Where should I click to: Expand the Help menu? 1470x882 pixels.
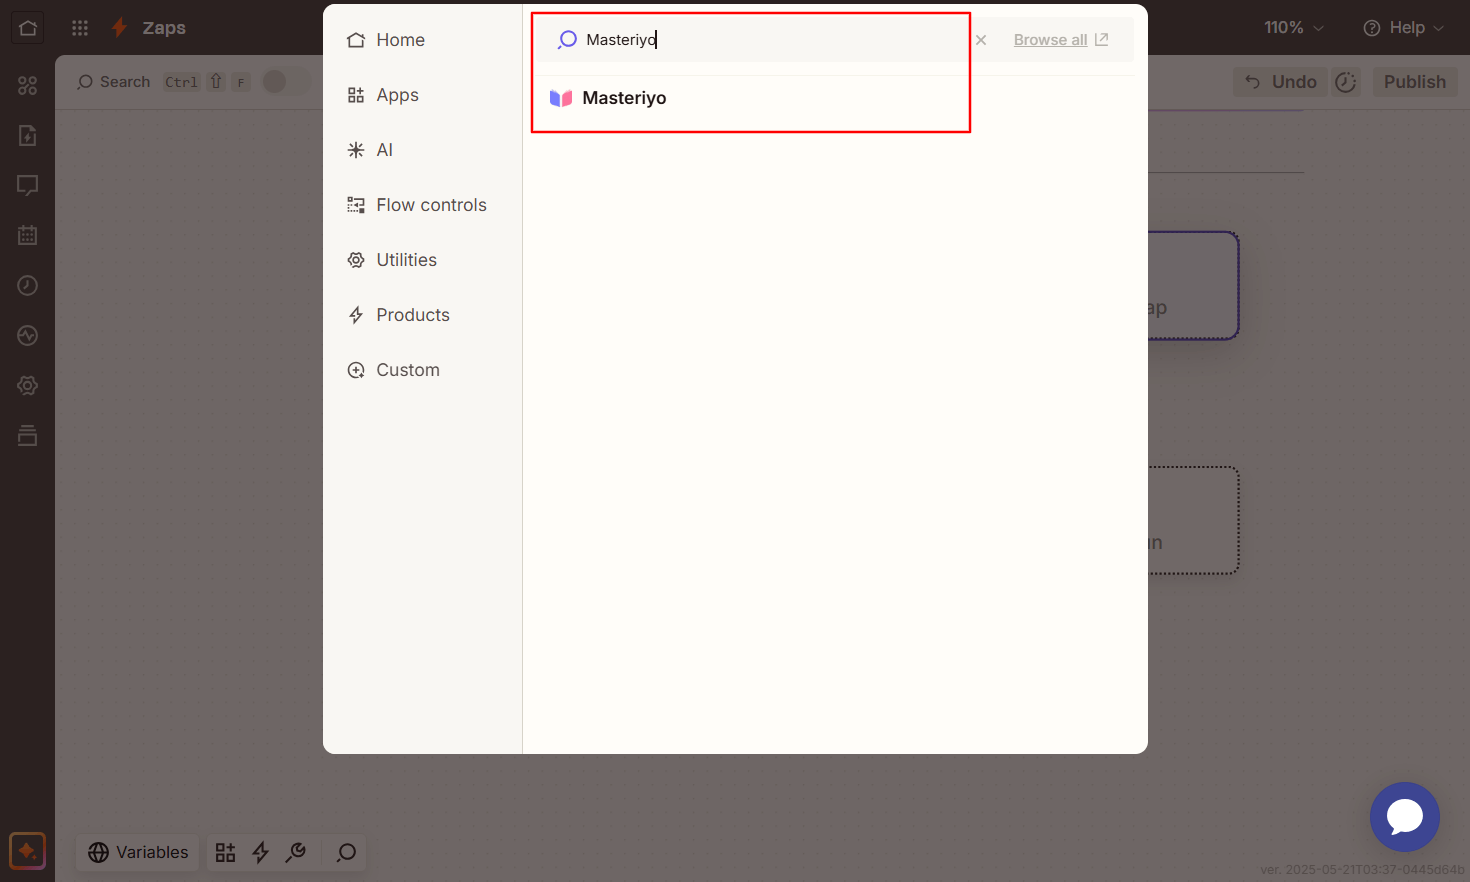[x=1404, y=28]
